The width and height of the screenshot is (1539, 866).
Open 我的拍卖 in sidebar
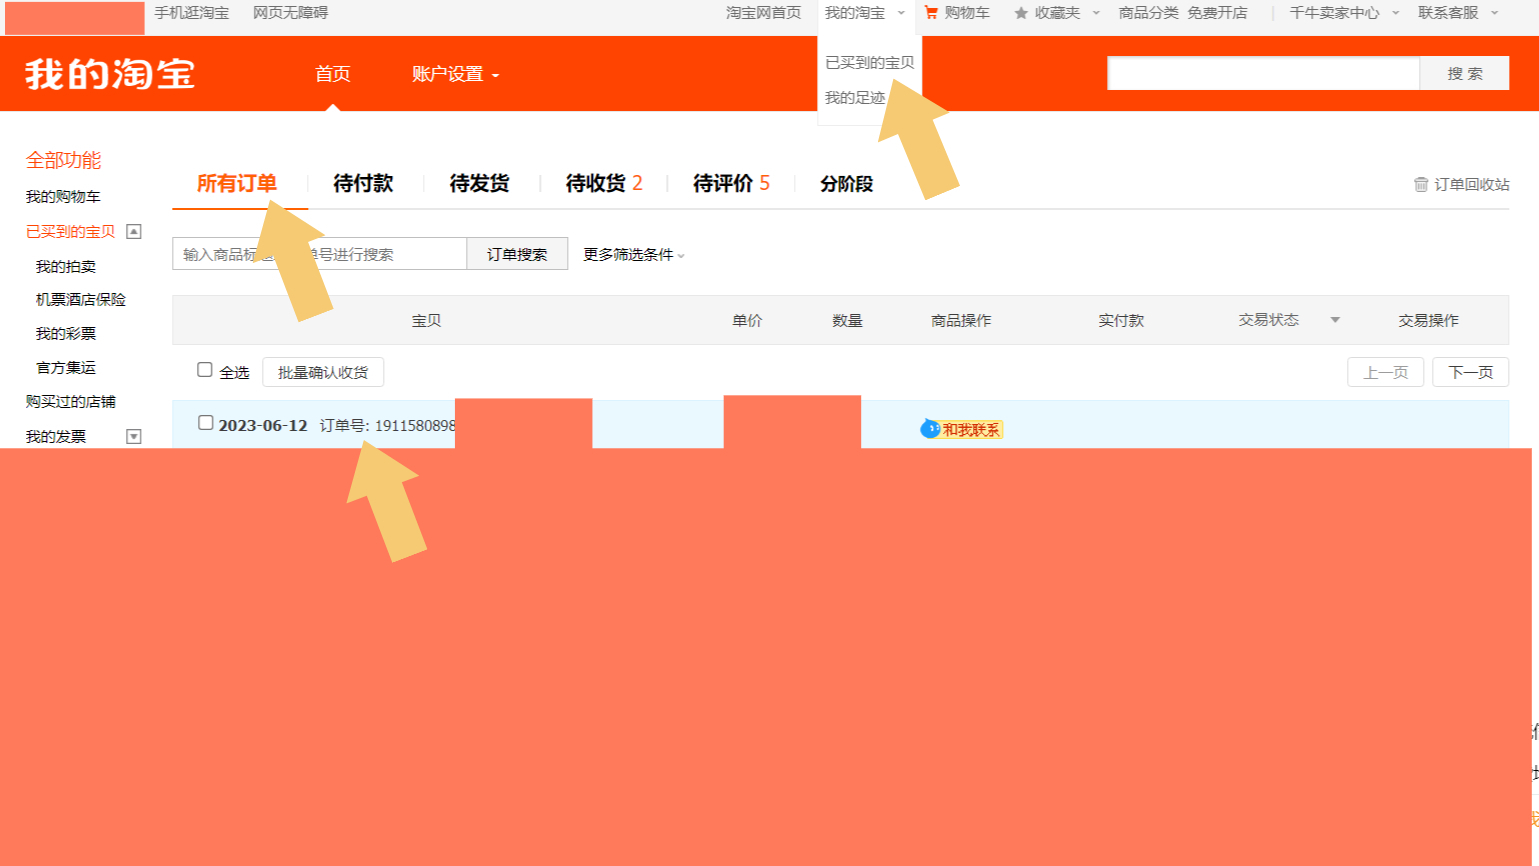click(x=66, y=267)
